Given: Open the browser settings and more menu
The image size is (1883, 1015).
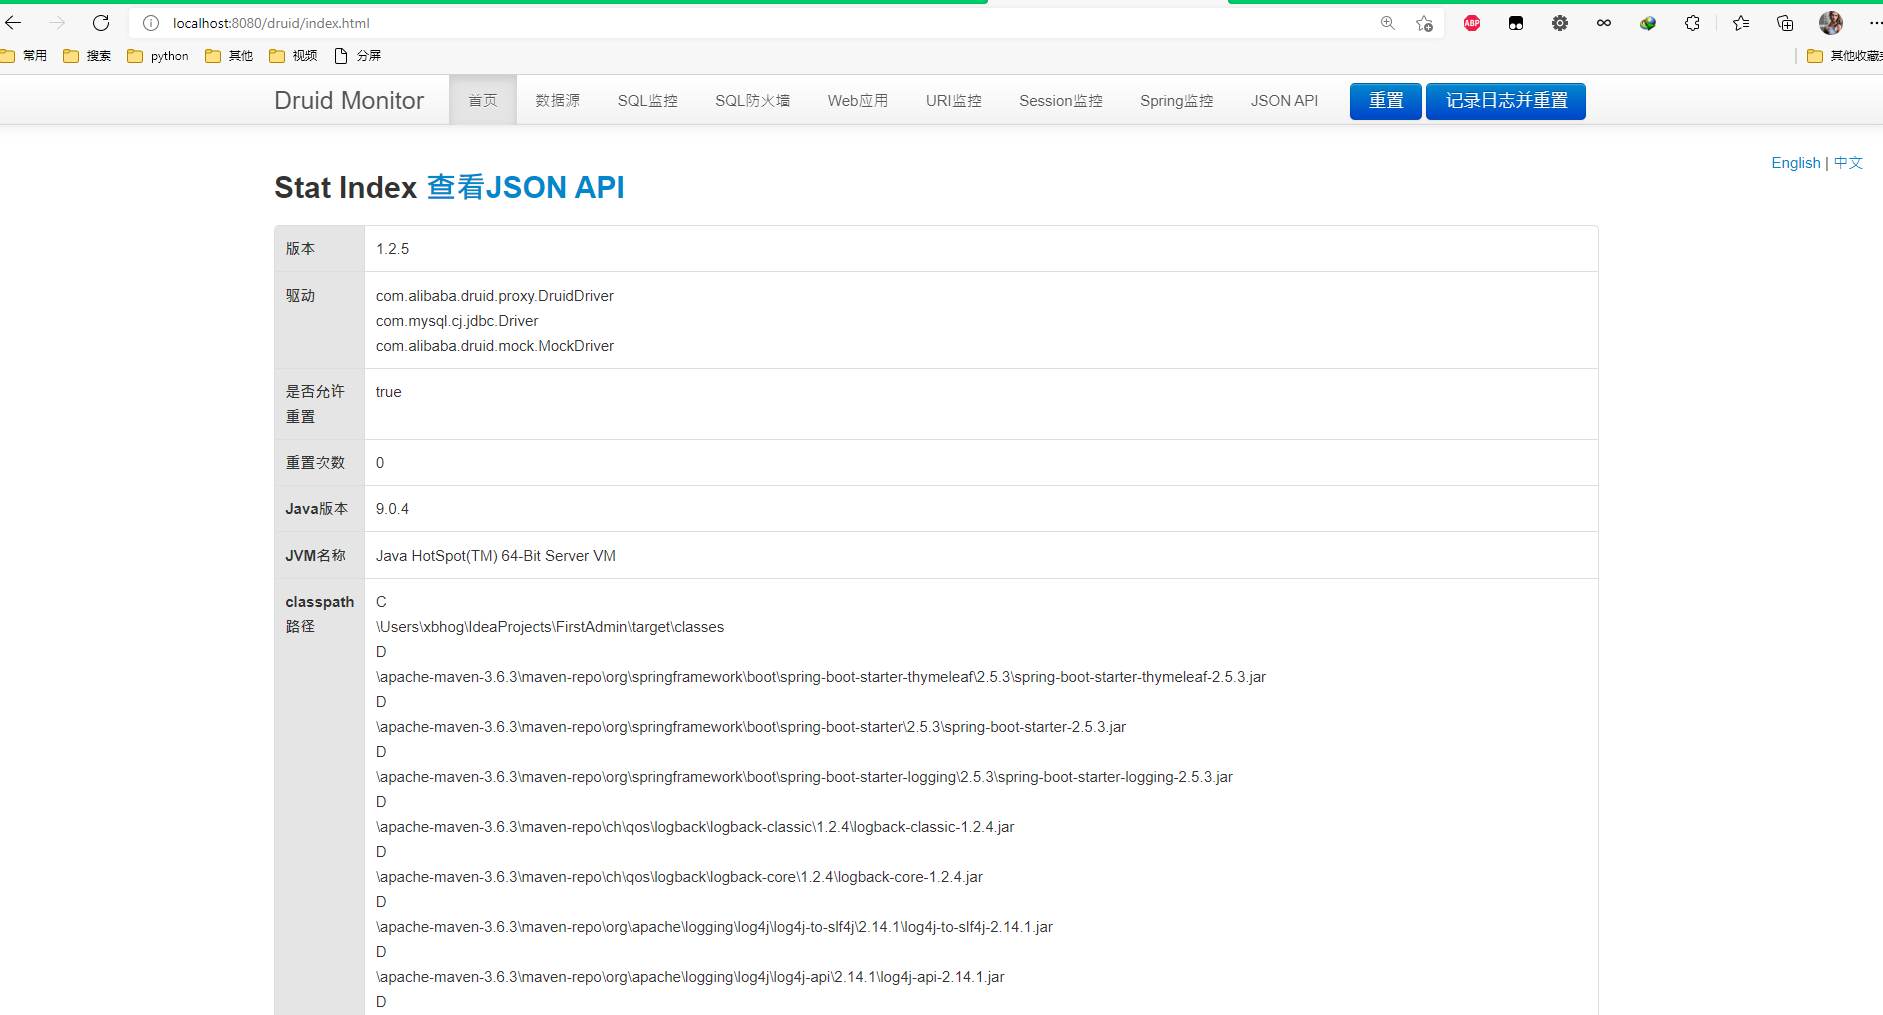Looking at the screenshot, I should coord(1875,23).
